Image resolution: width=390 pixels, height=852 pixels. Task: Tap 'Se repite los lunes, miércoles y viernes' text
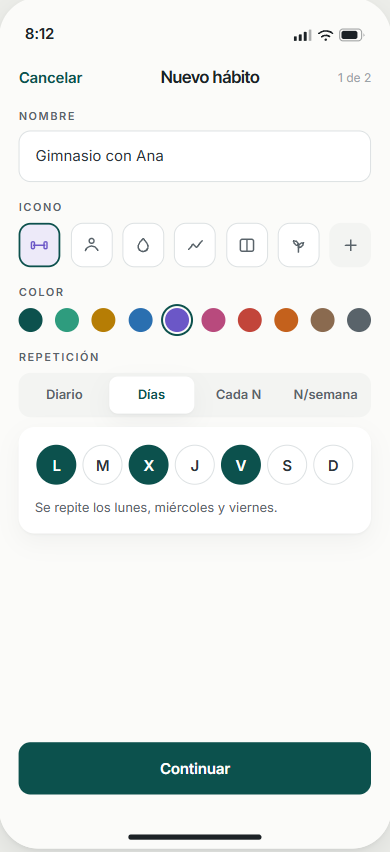[156, 508]
